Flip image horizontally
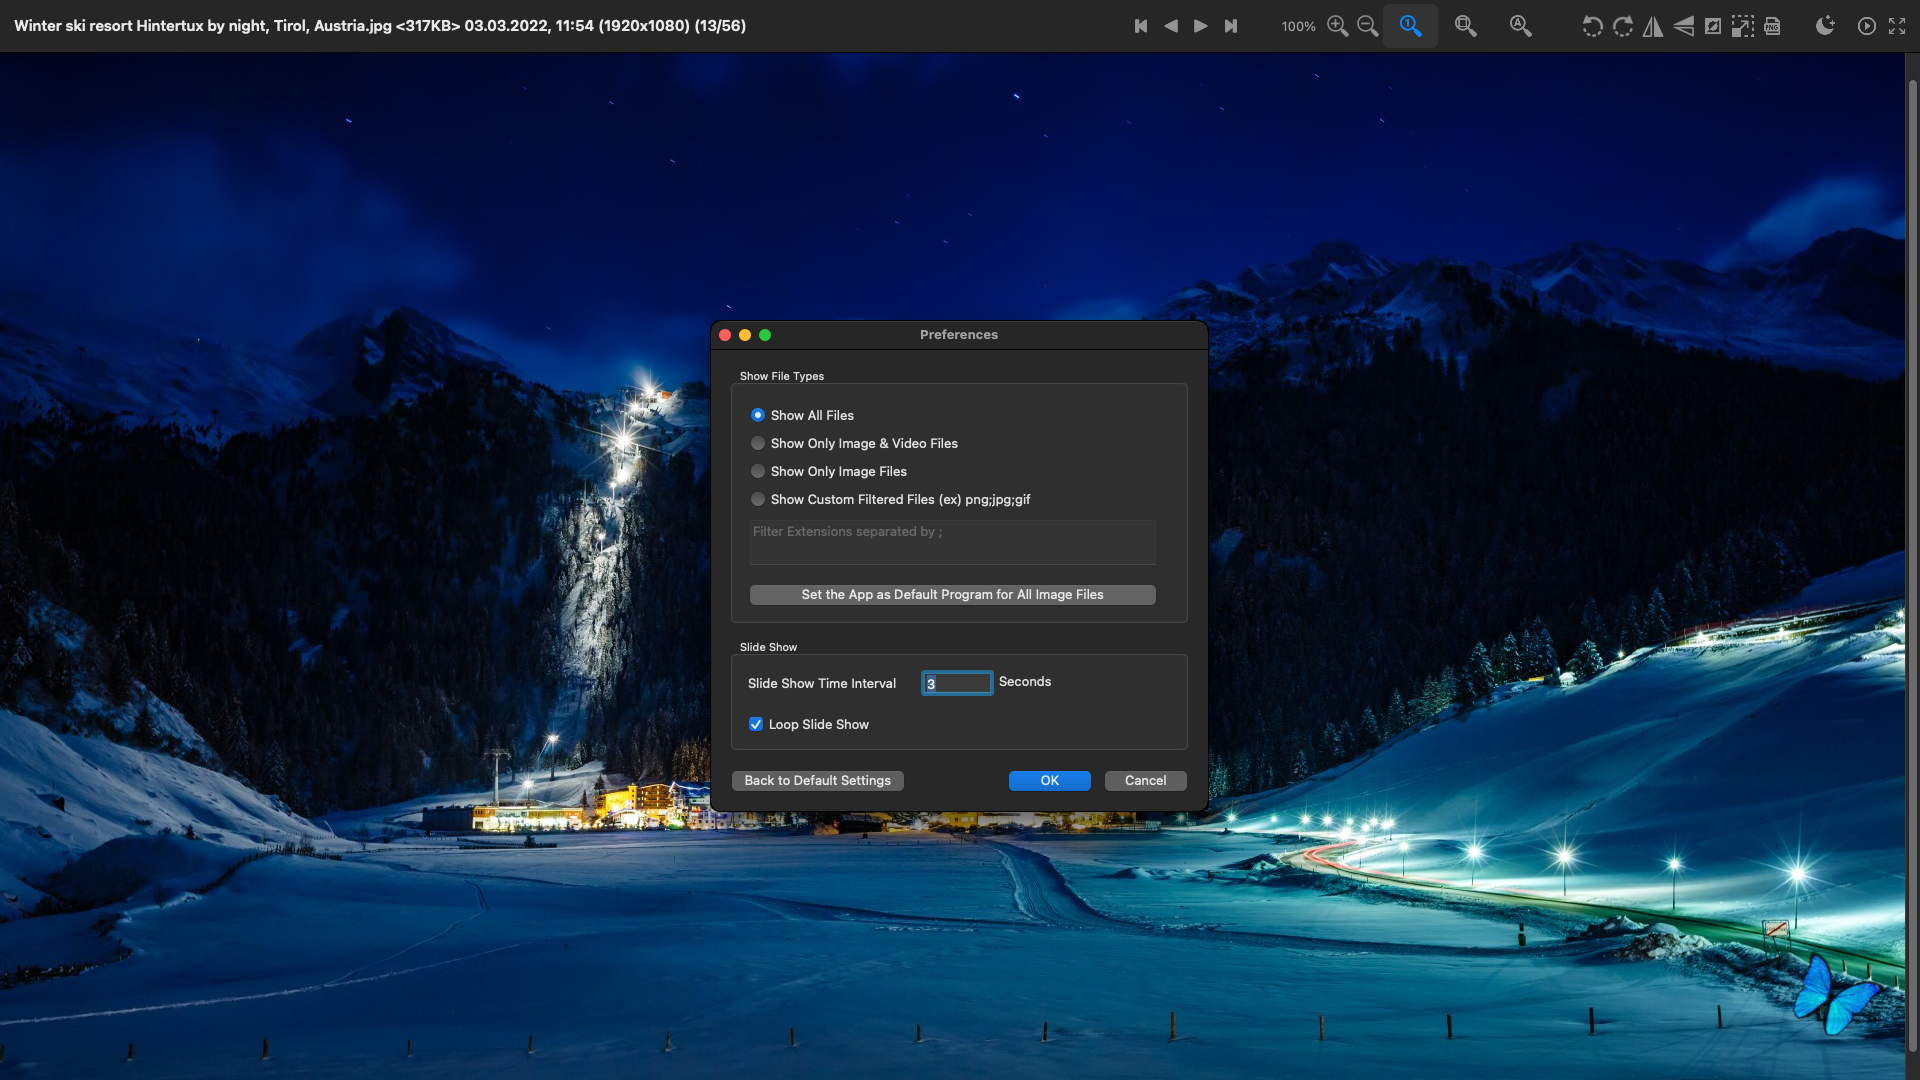1920x1080 pixels. coord(1653,26)
